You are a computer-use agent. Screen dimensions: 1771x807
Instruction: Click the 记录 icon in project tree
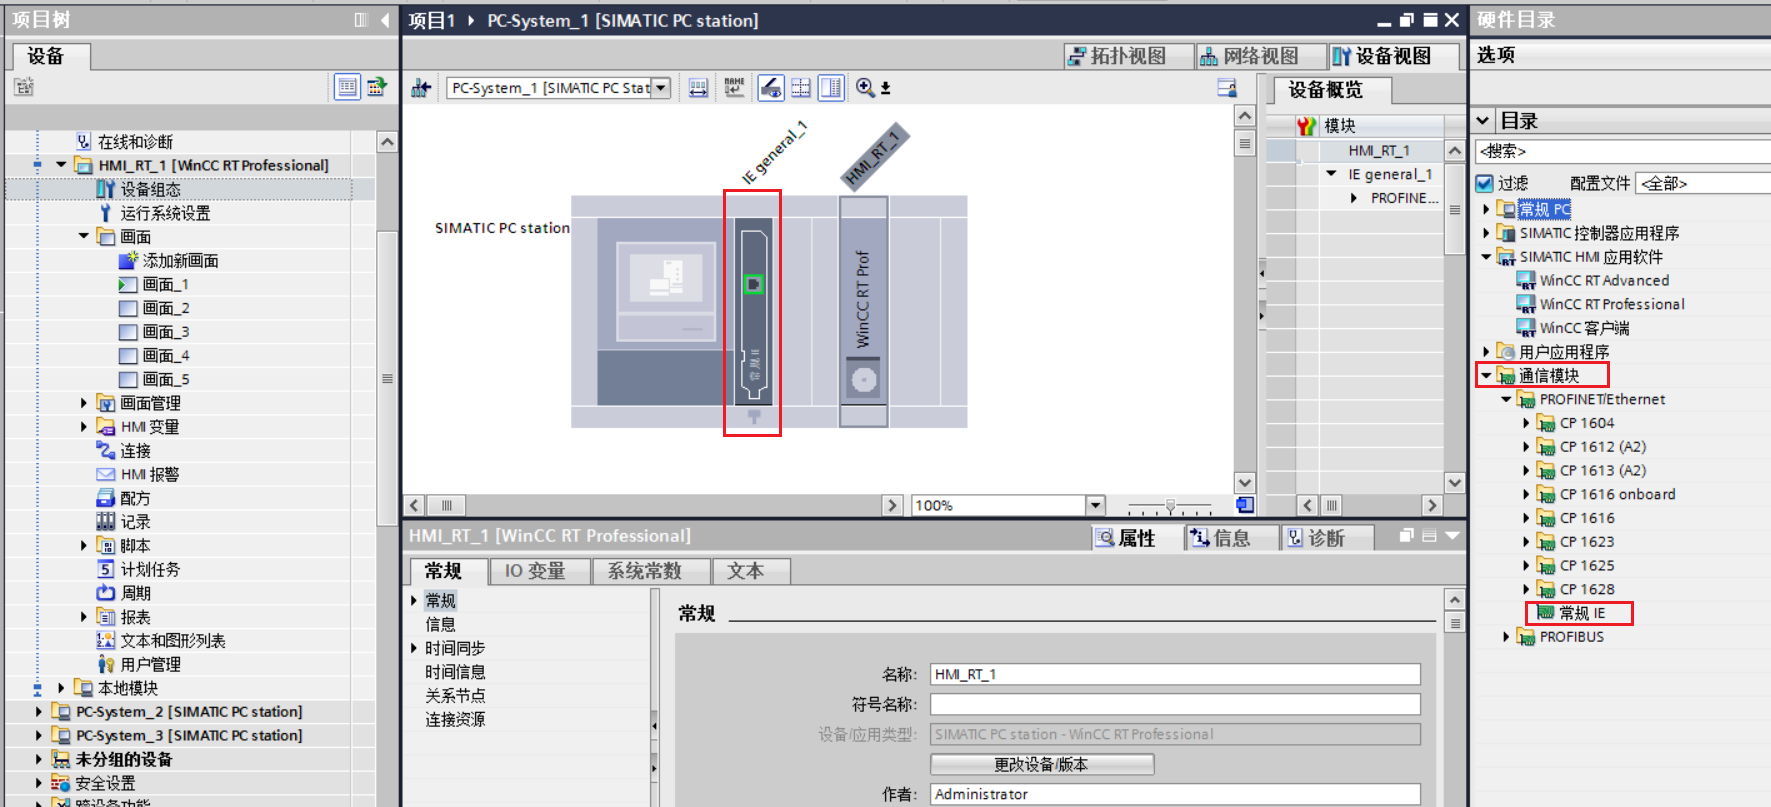coord(106,522)
